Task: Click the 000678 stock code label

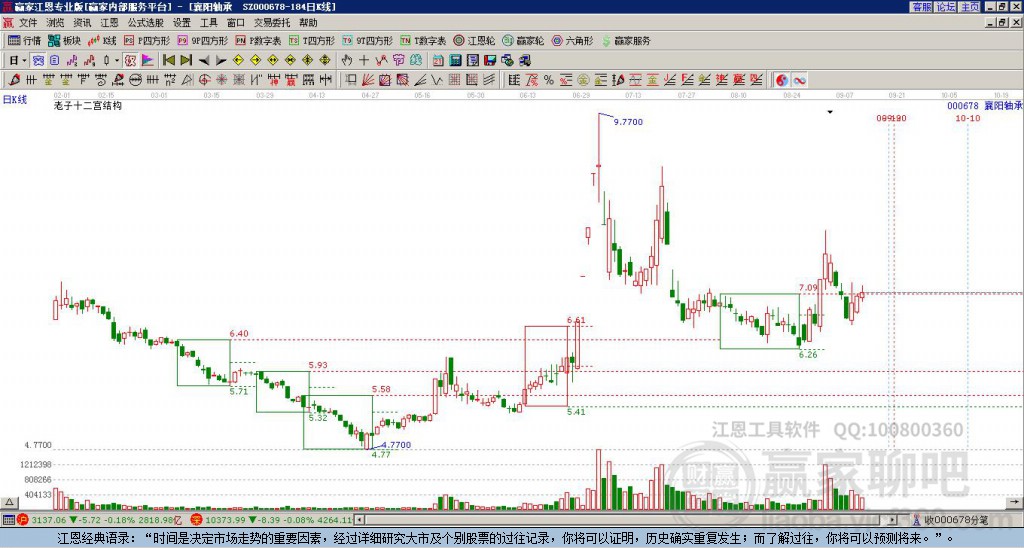Action: pos(963,106)
